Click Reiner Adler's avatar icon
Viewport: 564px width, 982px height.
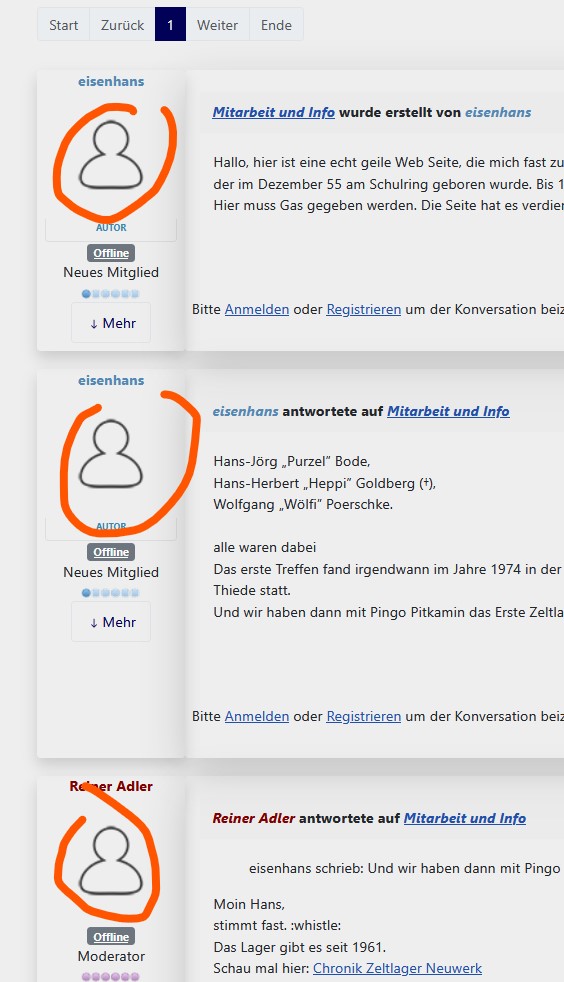111,861
